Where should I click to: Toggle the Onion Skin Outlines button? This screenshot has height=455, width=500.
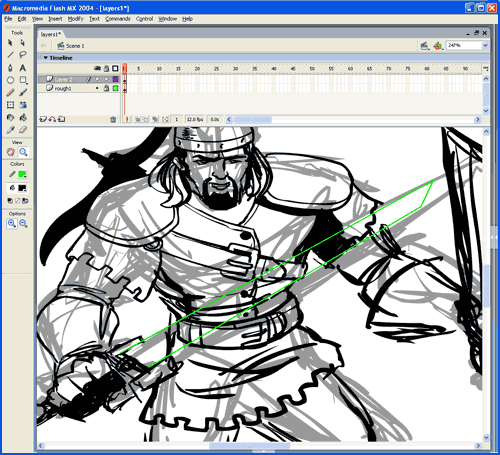(146, 119)
